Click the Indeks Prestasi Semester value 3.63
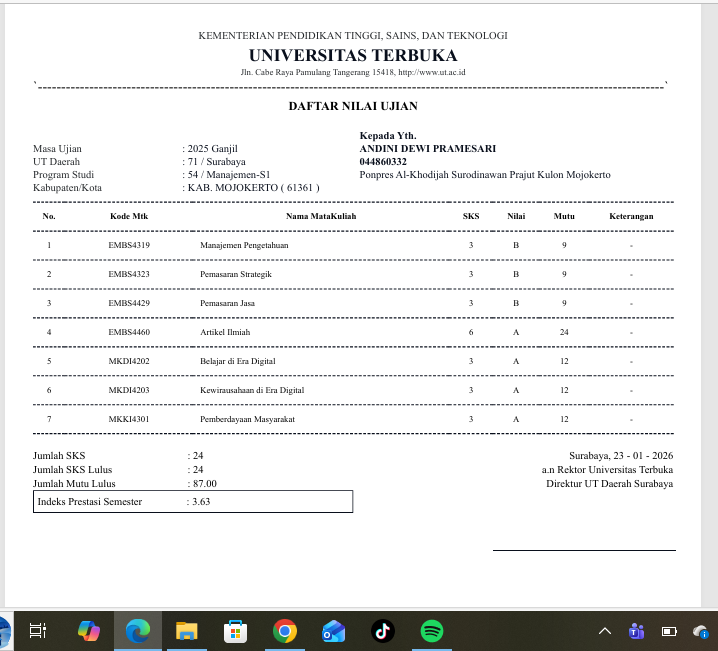718x651 pixels. click(x=201, y=501)
